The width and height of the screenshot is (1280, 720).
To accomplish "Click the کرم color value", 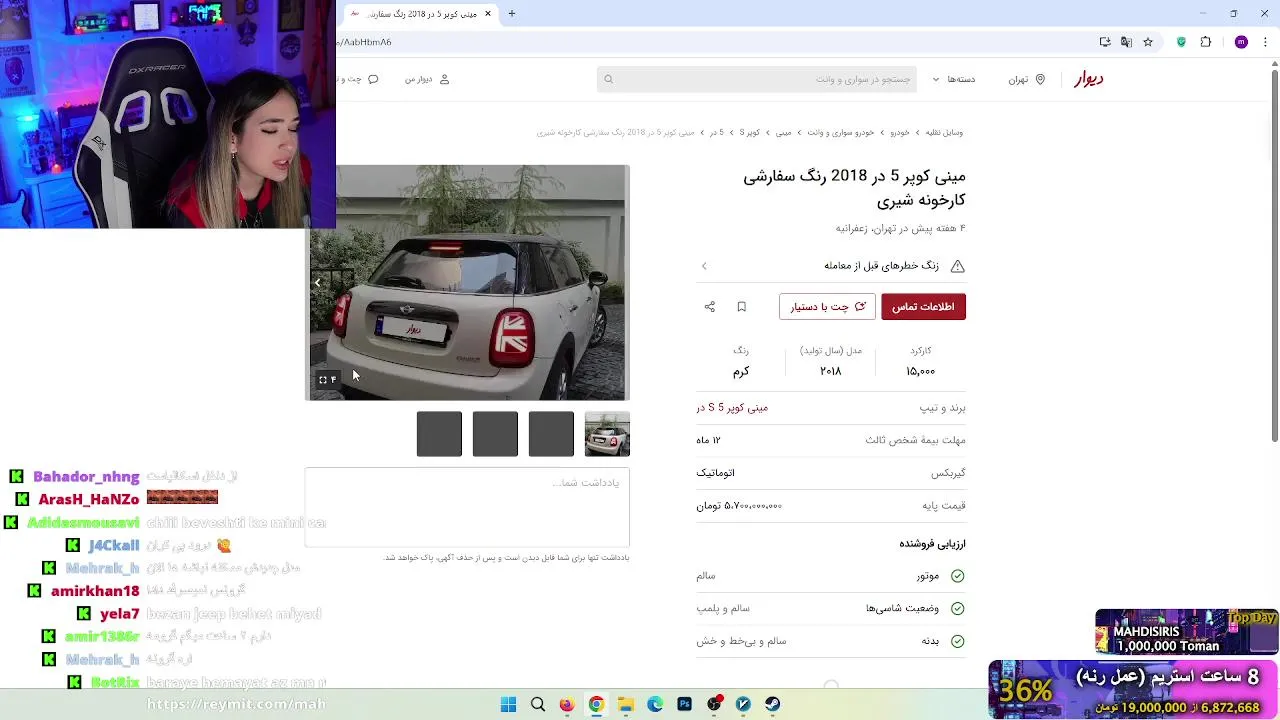I will (740, 371).
